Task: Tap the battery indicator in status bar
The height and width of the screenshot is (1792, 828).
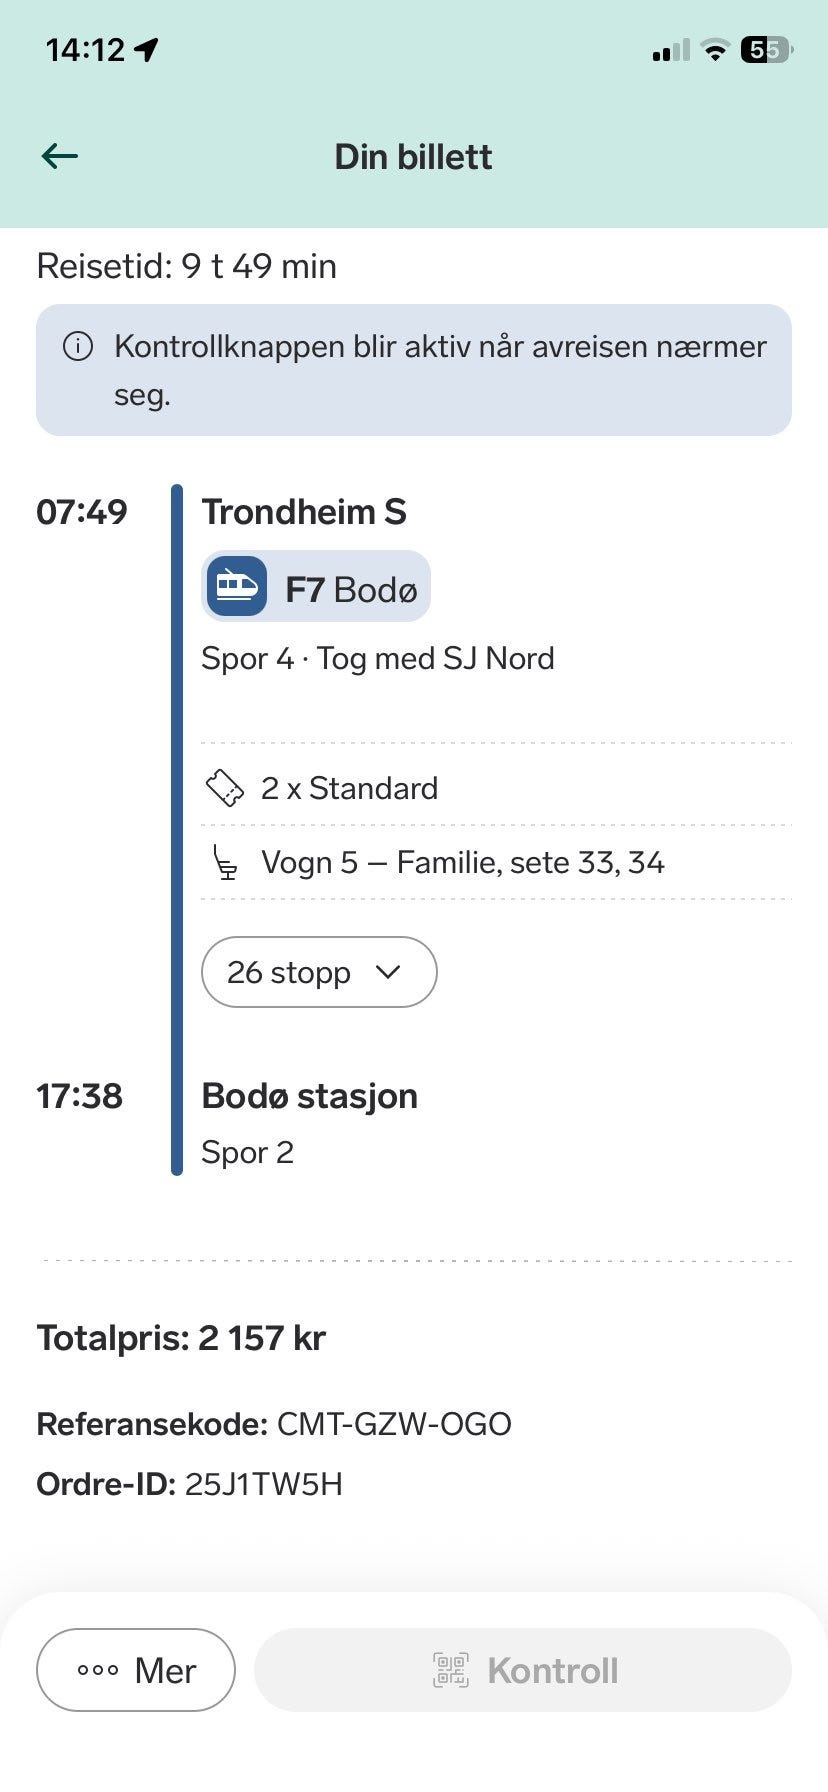Action: [x=767, y=50]
